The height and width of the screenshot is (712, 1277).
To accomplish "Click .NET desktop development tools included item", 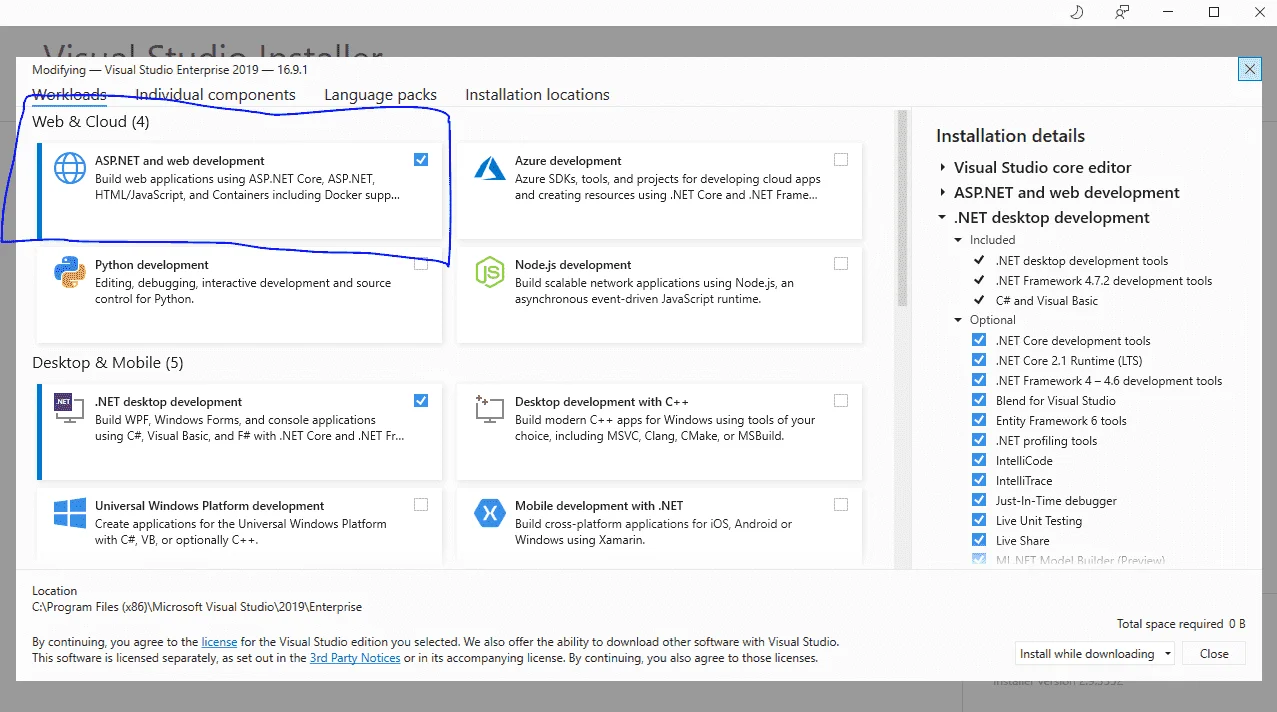I will pos(1081,260).
